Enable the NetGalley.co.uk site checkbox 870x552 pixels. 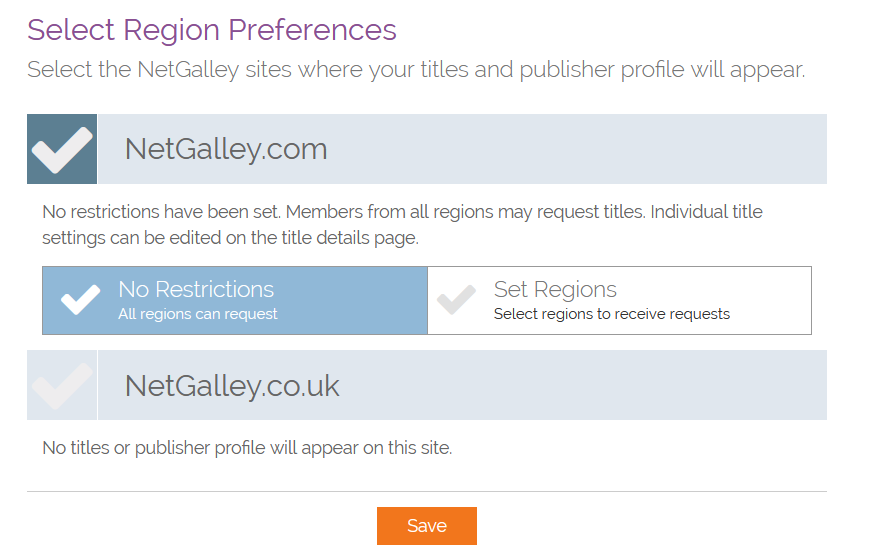coord(62,385)
